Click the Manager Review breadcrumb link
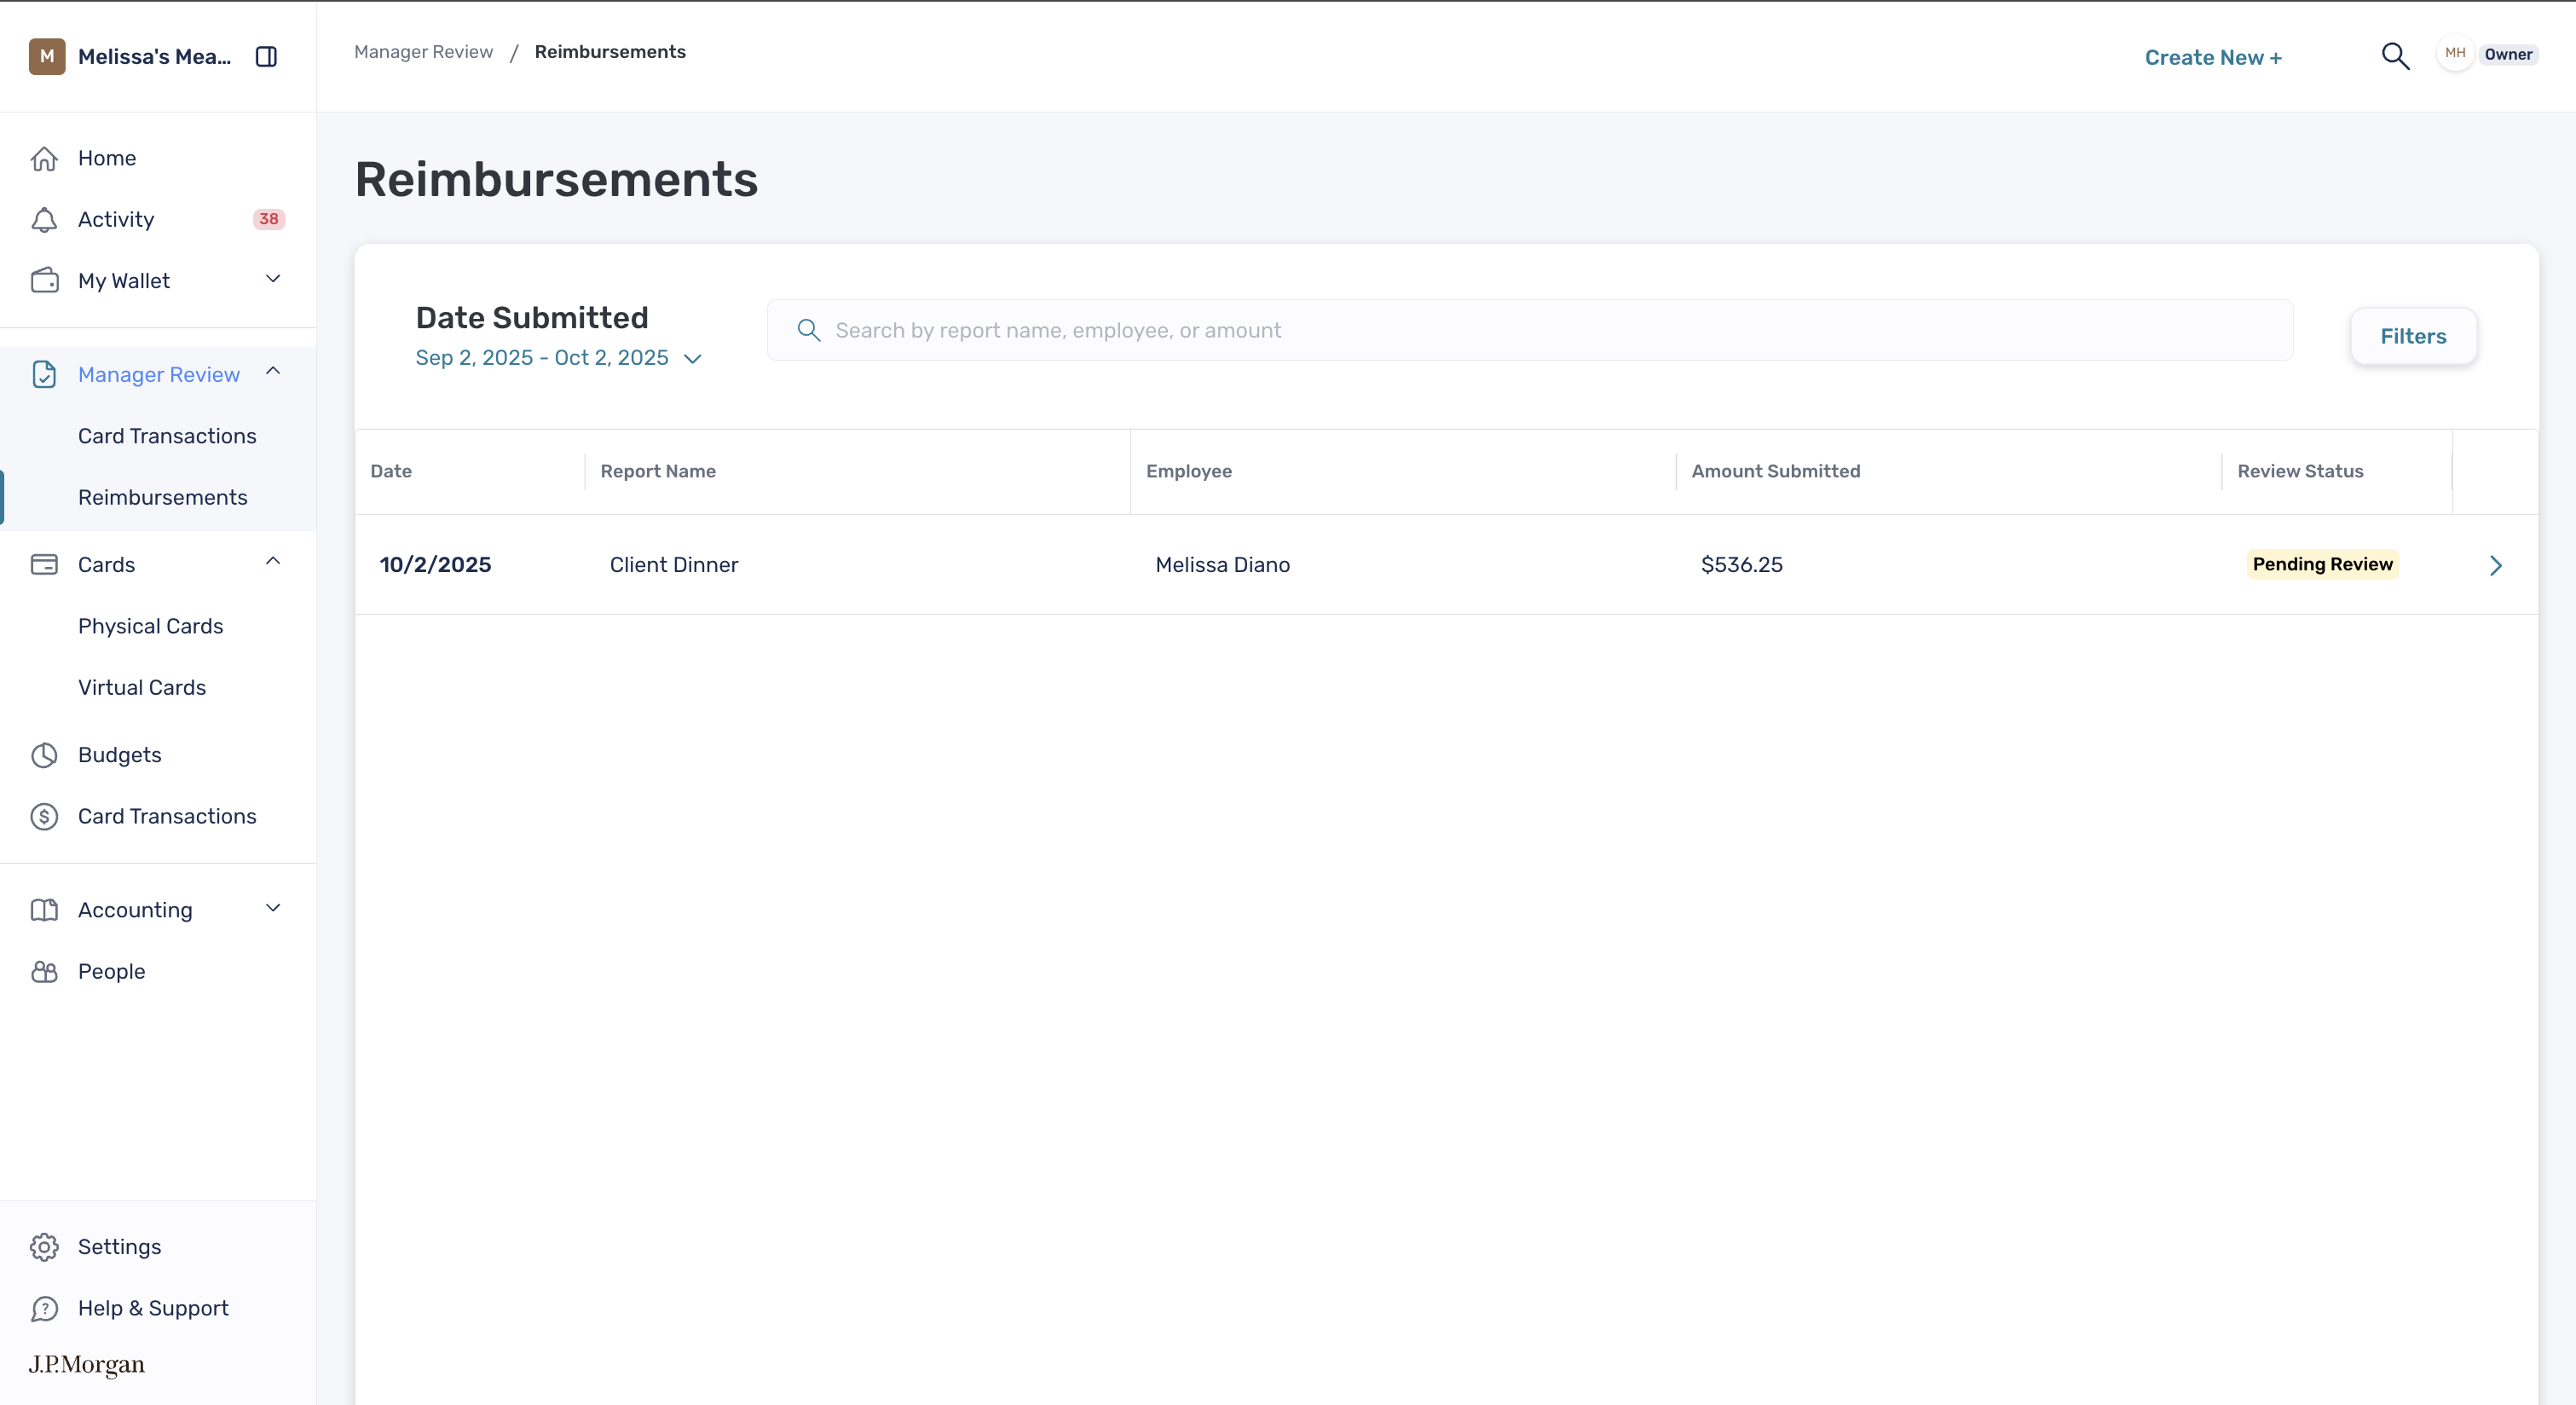The image size is (2576, 1405). coord(423,51)
